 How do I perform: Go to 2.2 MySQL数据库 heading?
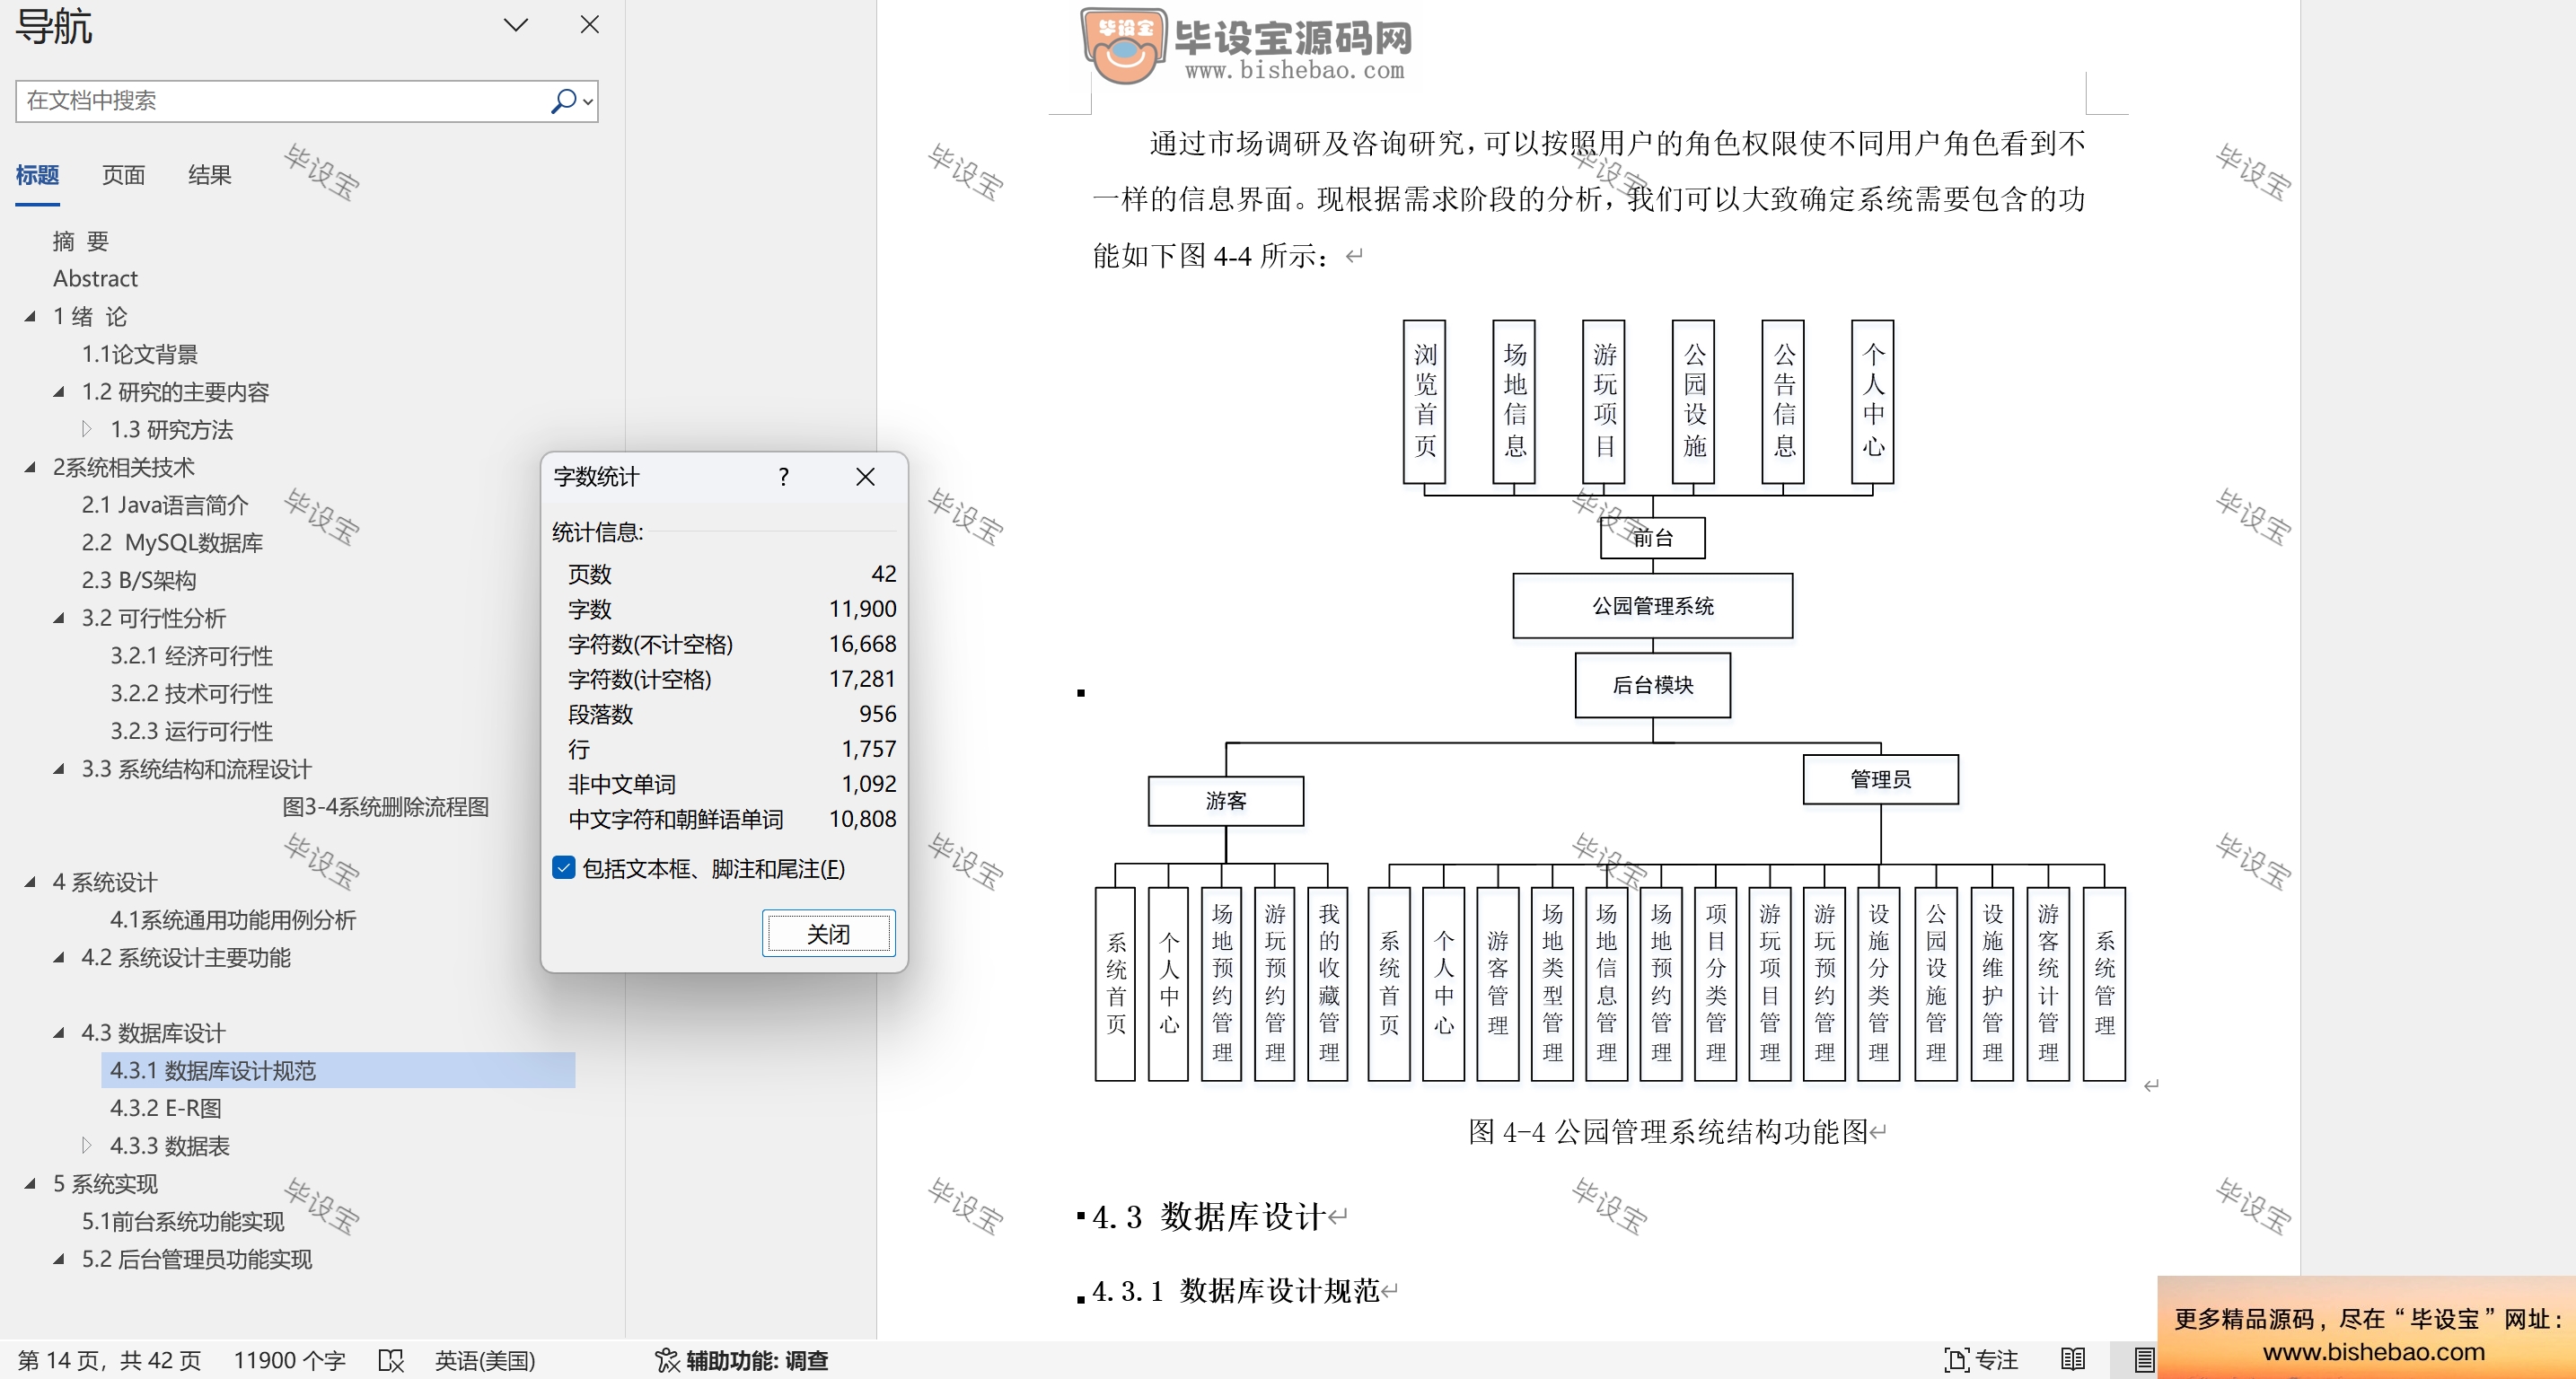[x=172, y=543]
